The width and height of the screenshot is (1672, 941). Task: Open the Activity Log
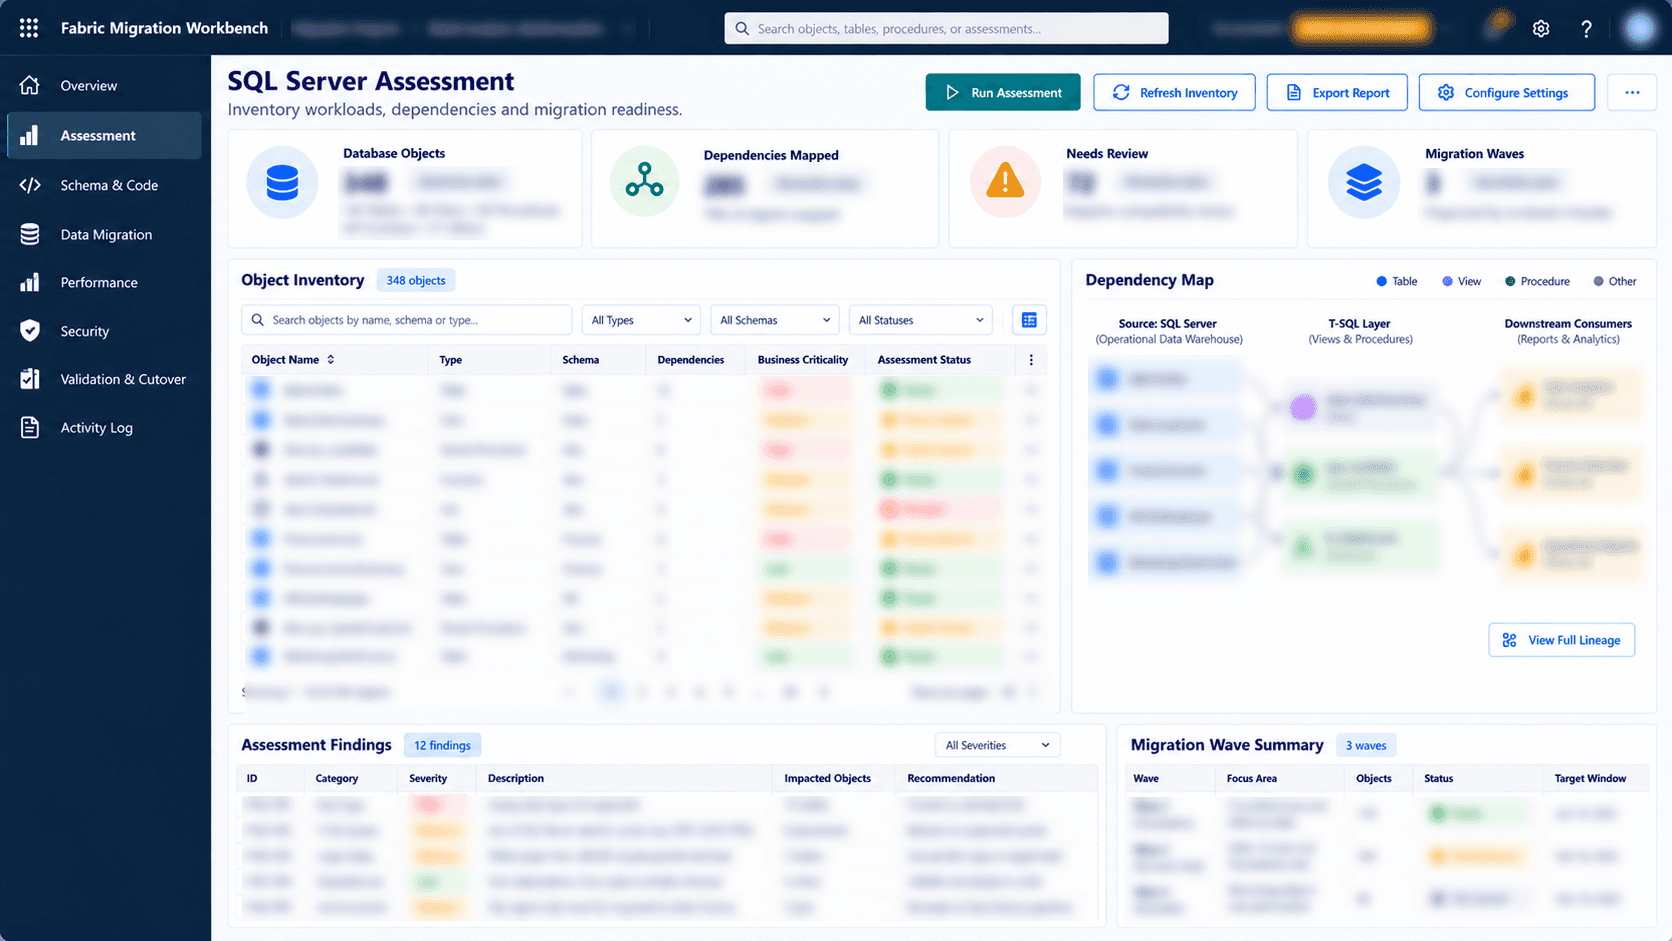[x=104, y=428]
